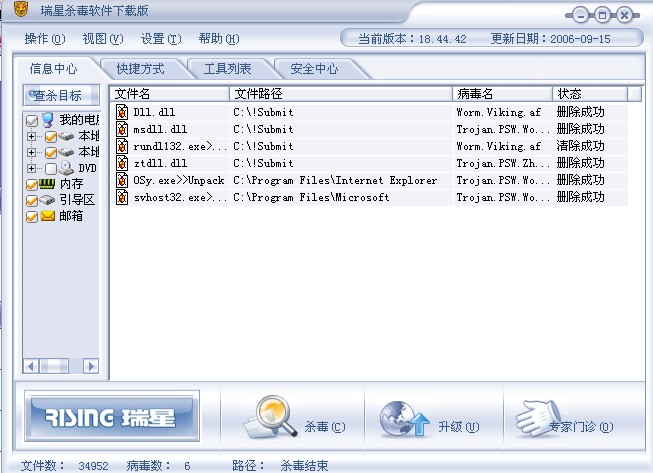Image resolution: width=653 pixels, height=473 pixels.
Task: Click the 专家门诊(O) button label
Action: coord(581,427)
